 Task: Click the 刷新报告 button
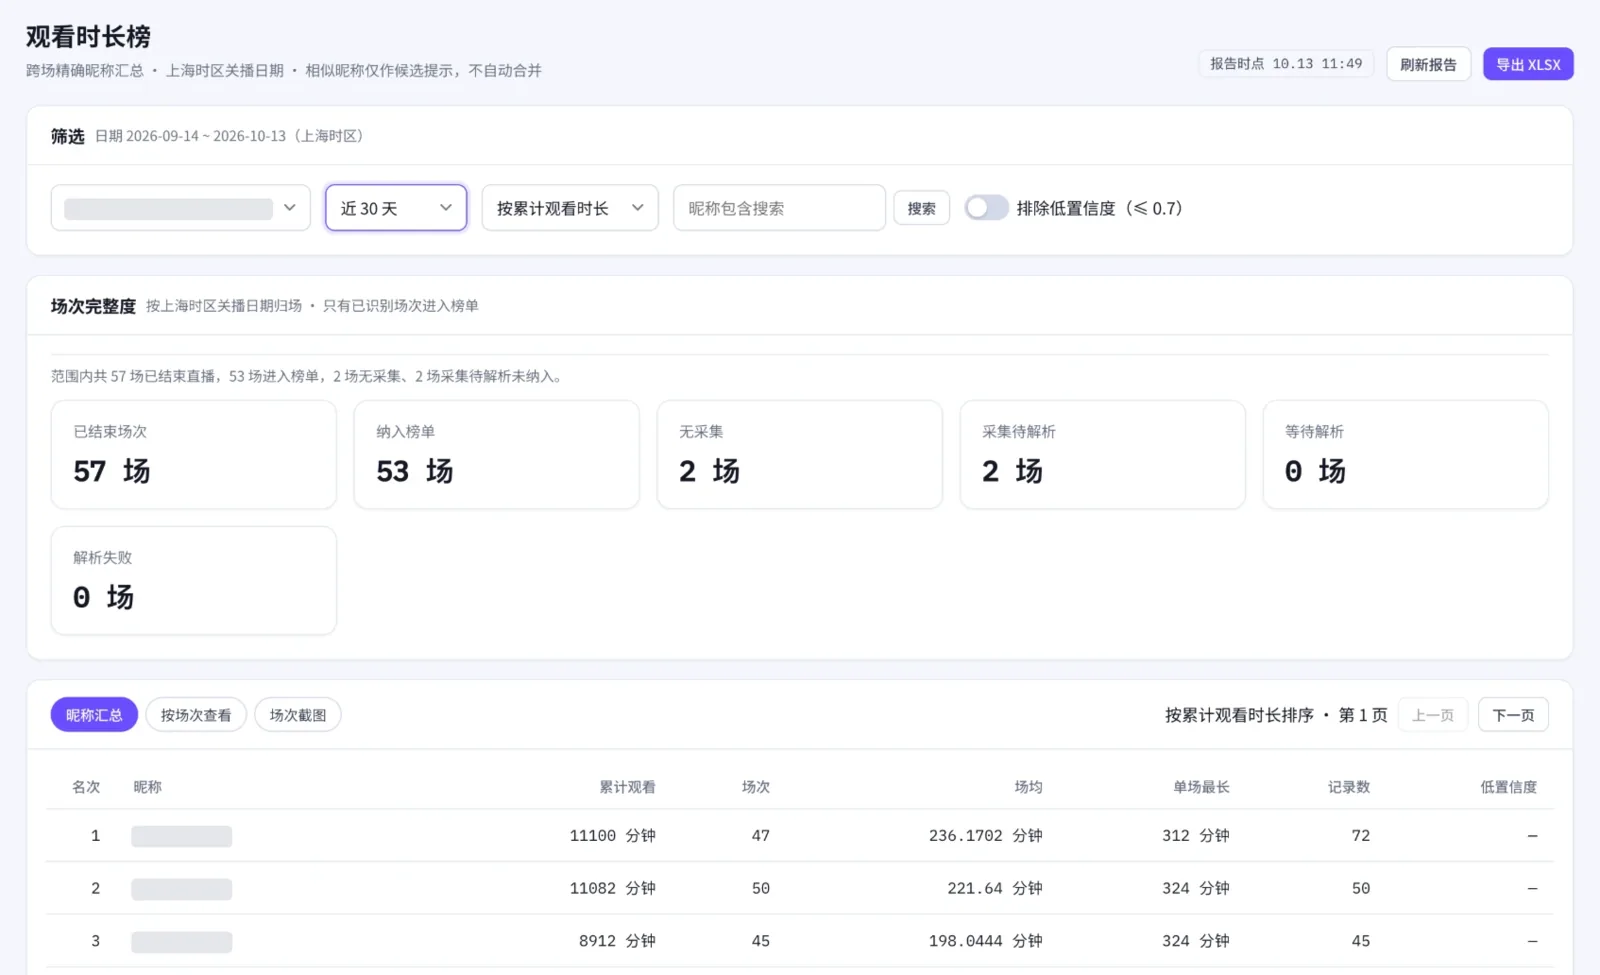tap(1428, 64)
